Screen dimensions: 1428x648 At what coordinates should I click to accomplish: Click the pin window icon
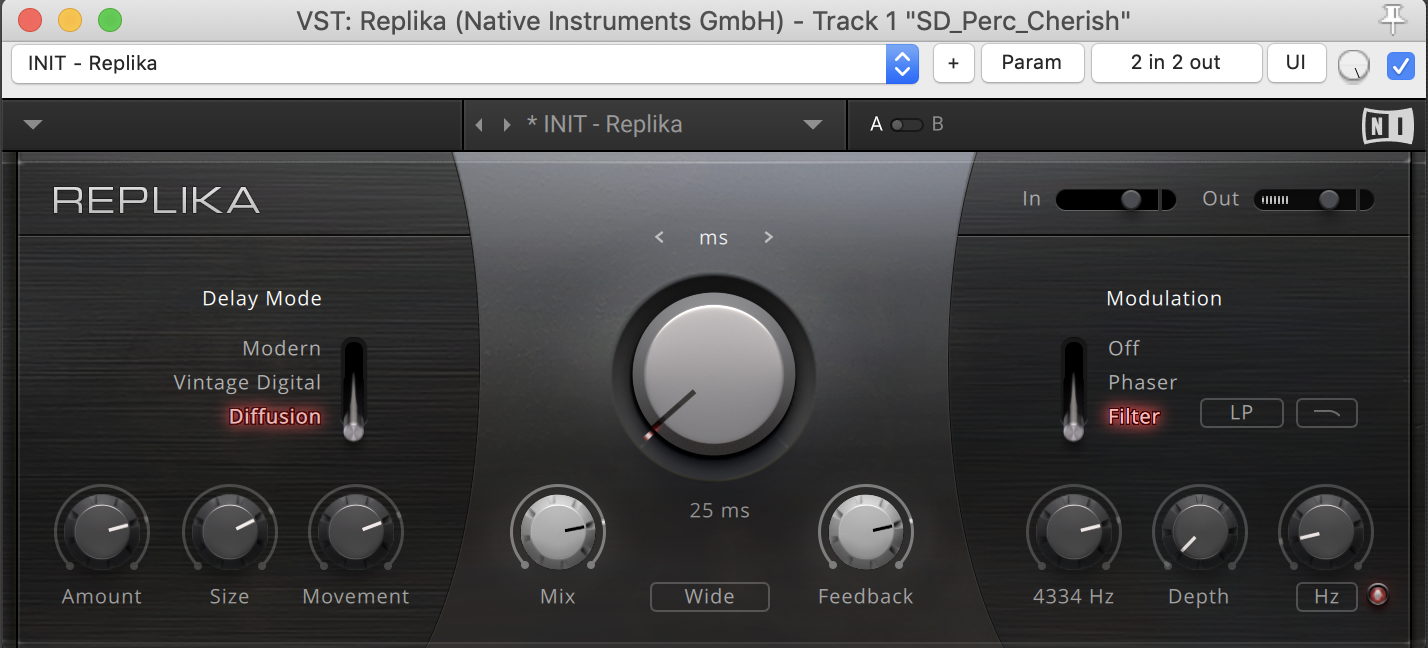tap(1391, 19)
